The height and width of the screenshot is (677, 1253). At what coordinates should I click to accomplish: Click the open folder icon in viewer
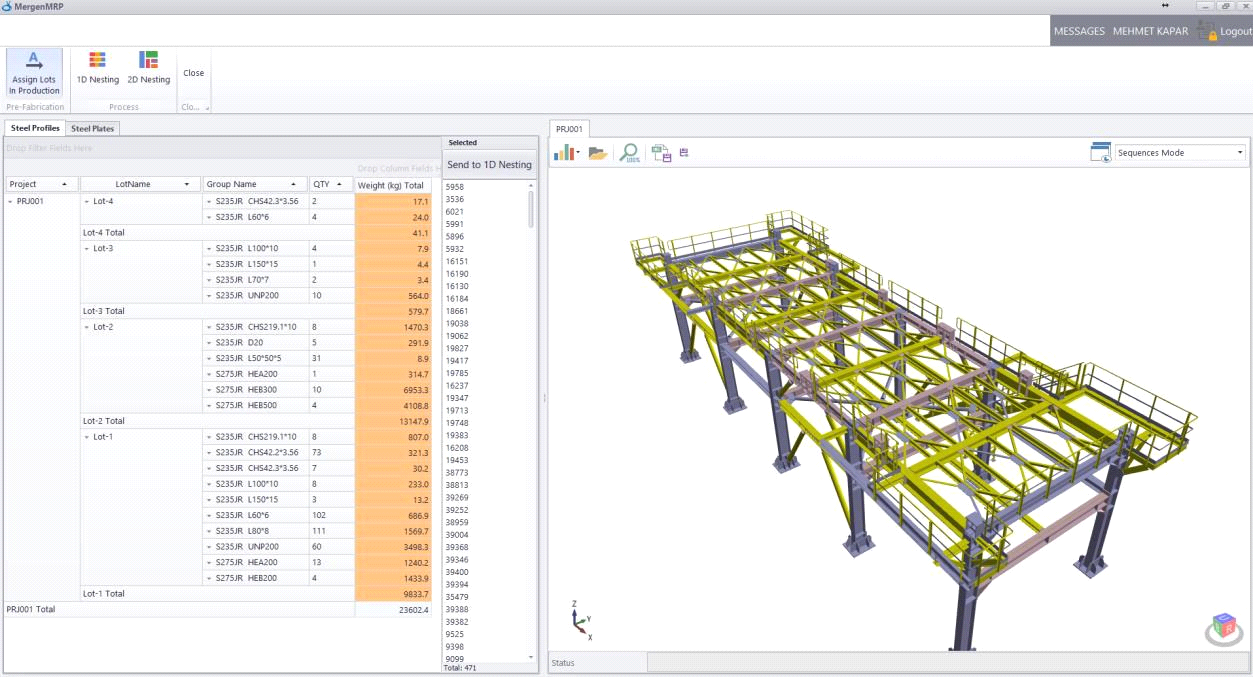[x=598, y=153]
